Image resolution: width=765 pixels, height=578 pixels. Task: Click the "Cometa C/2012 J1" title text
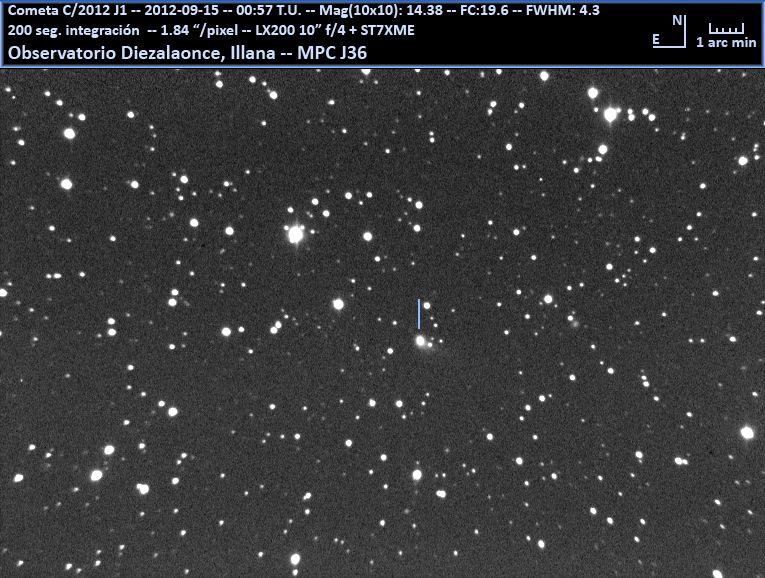(x=67, y=10)
